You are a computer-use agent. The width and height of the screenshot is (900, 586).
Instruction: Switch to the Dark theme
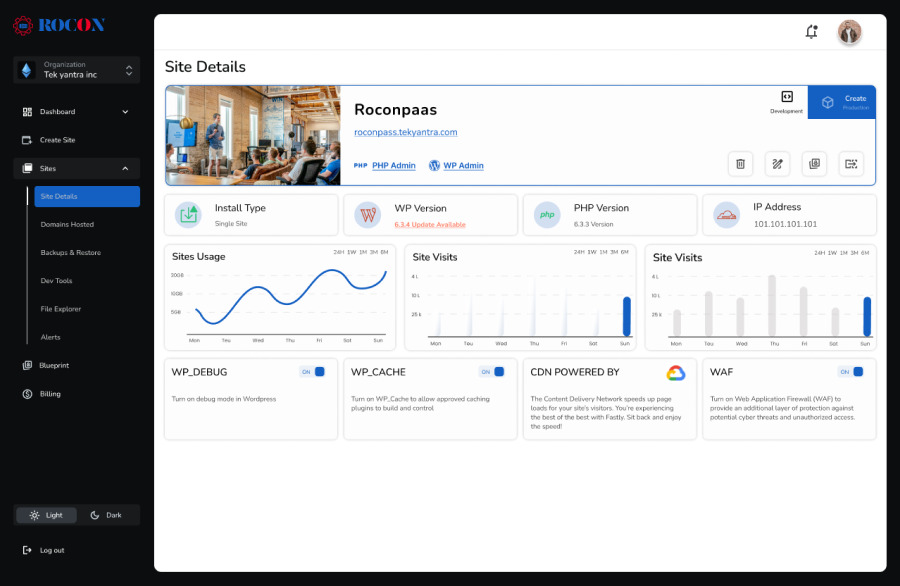pos(107,515)
